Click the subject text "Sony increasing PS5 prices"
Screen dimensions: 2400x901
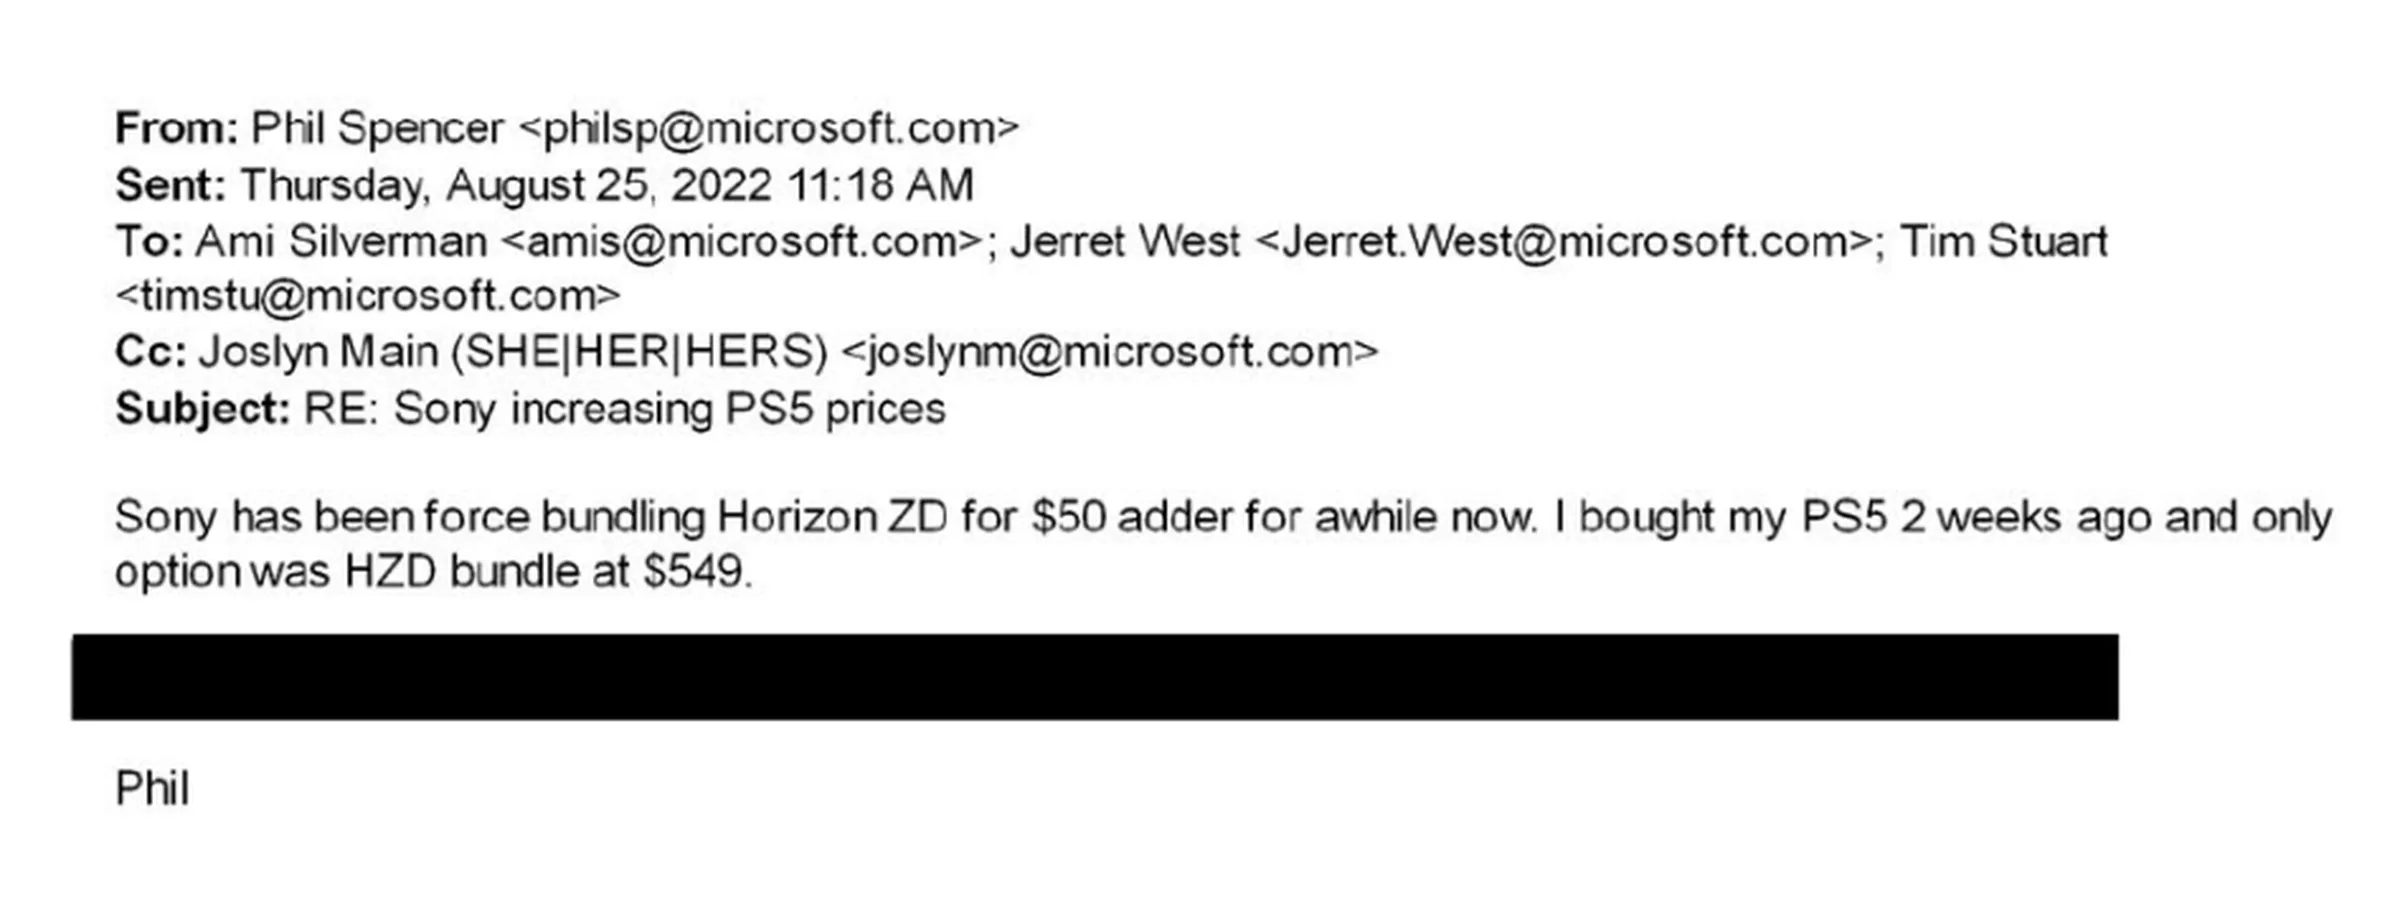[x=669, y=410]
